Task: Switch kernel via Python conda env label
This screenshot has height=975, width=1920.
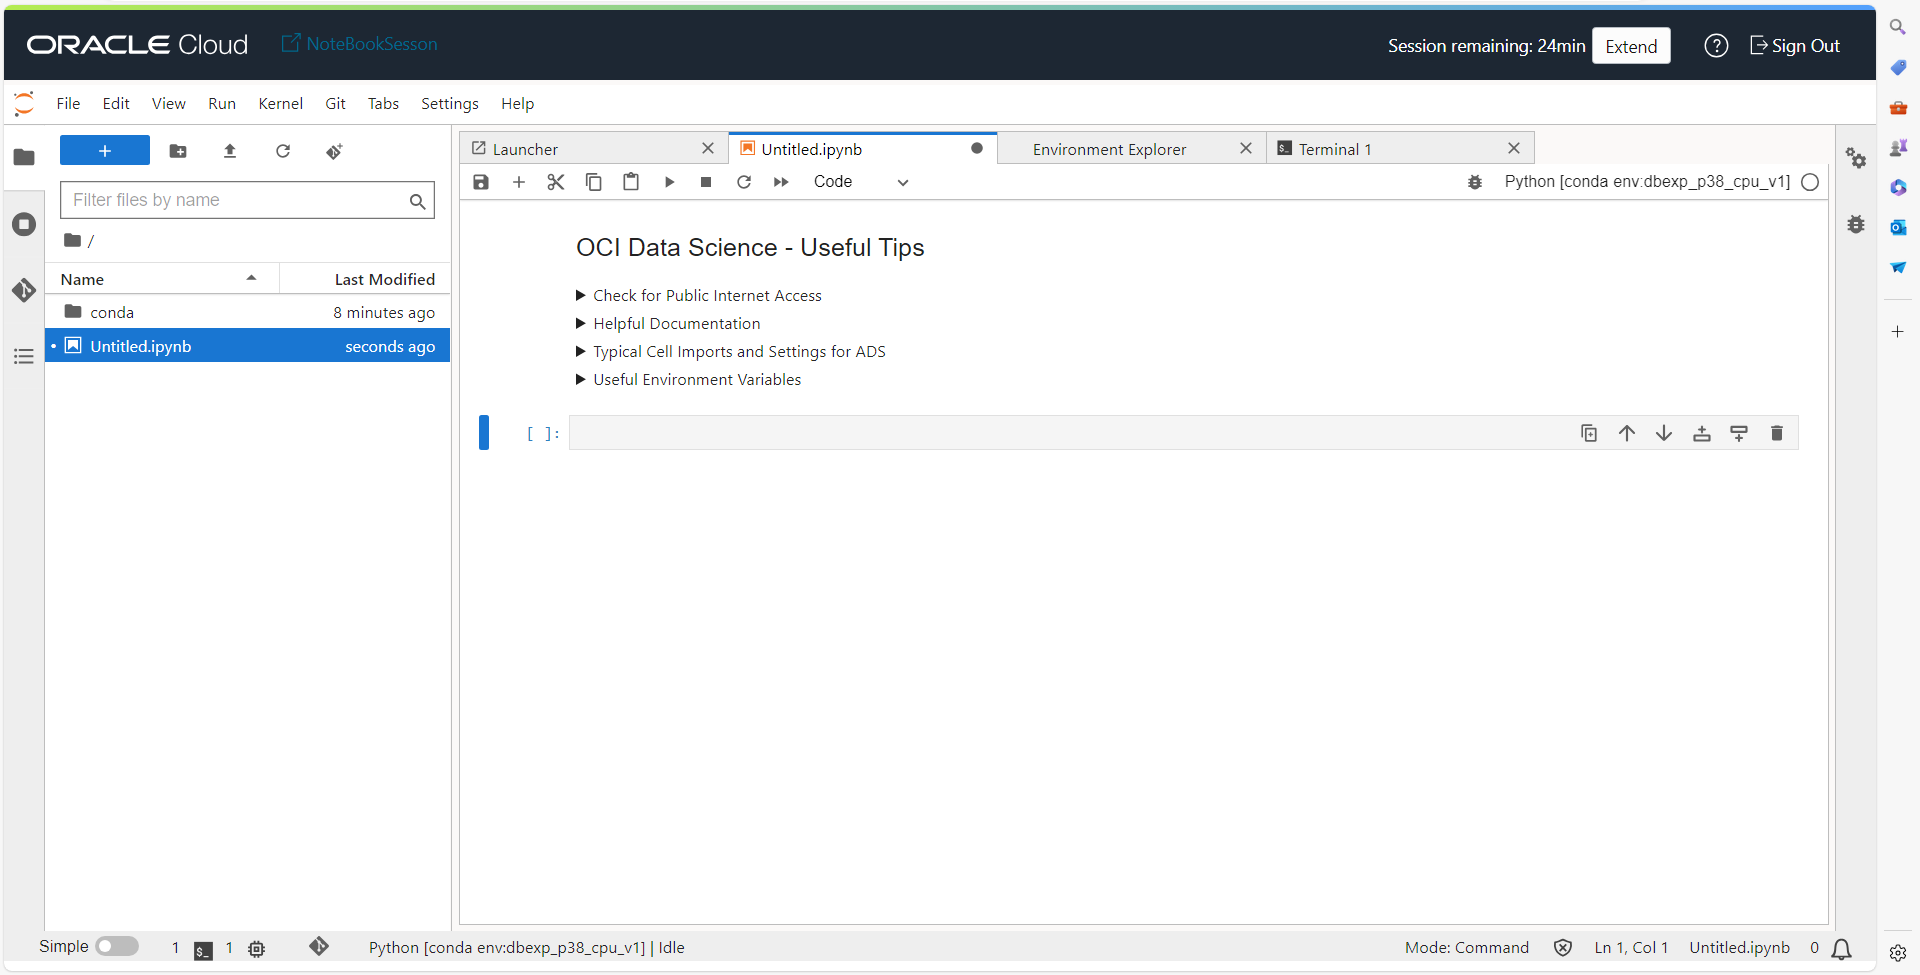Action: click(x=1647, y=182)
